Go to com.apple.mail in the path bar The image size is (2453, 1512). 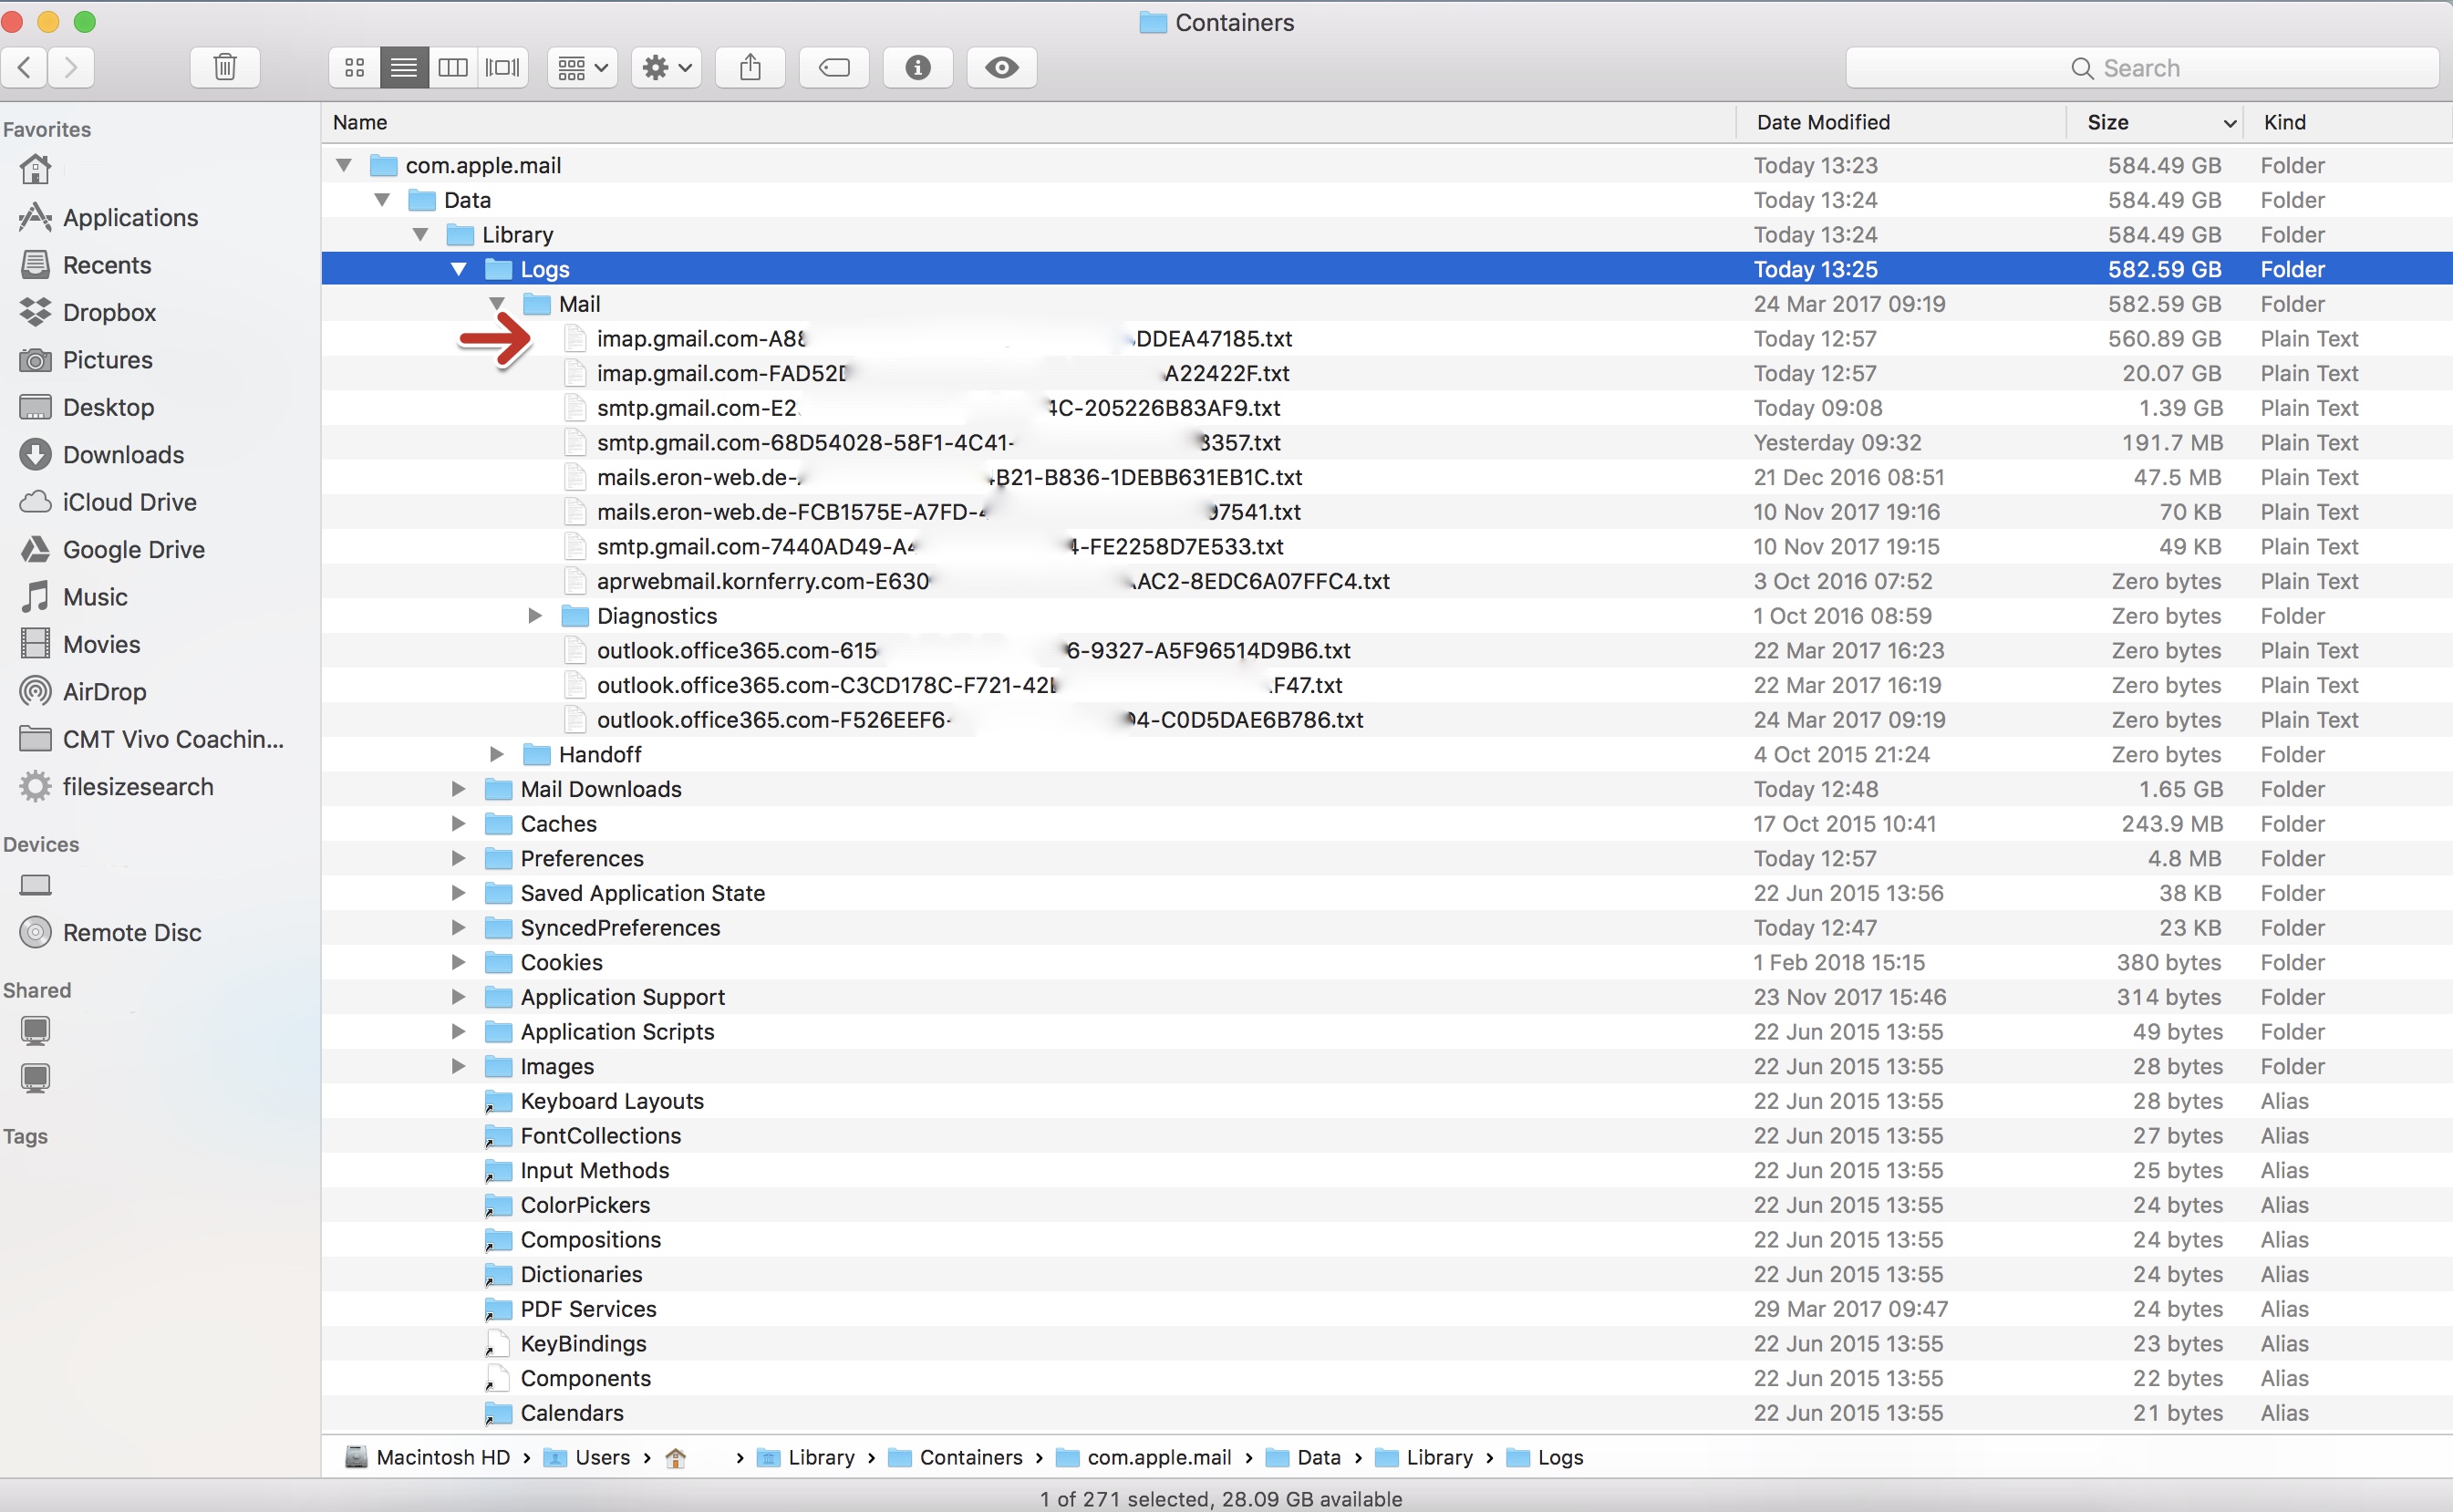coord(1158,1457)
